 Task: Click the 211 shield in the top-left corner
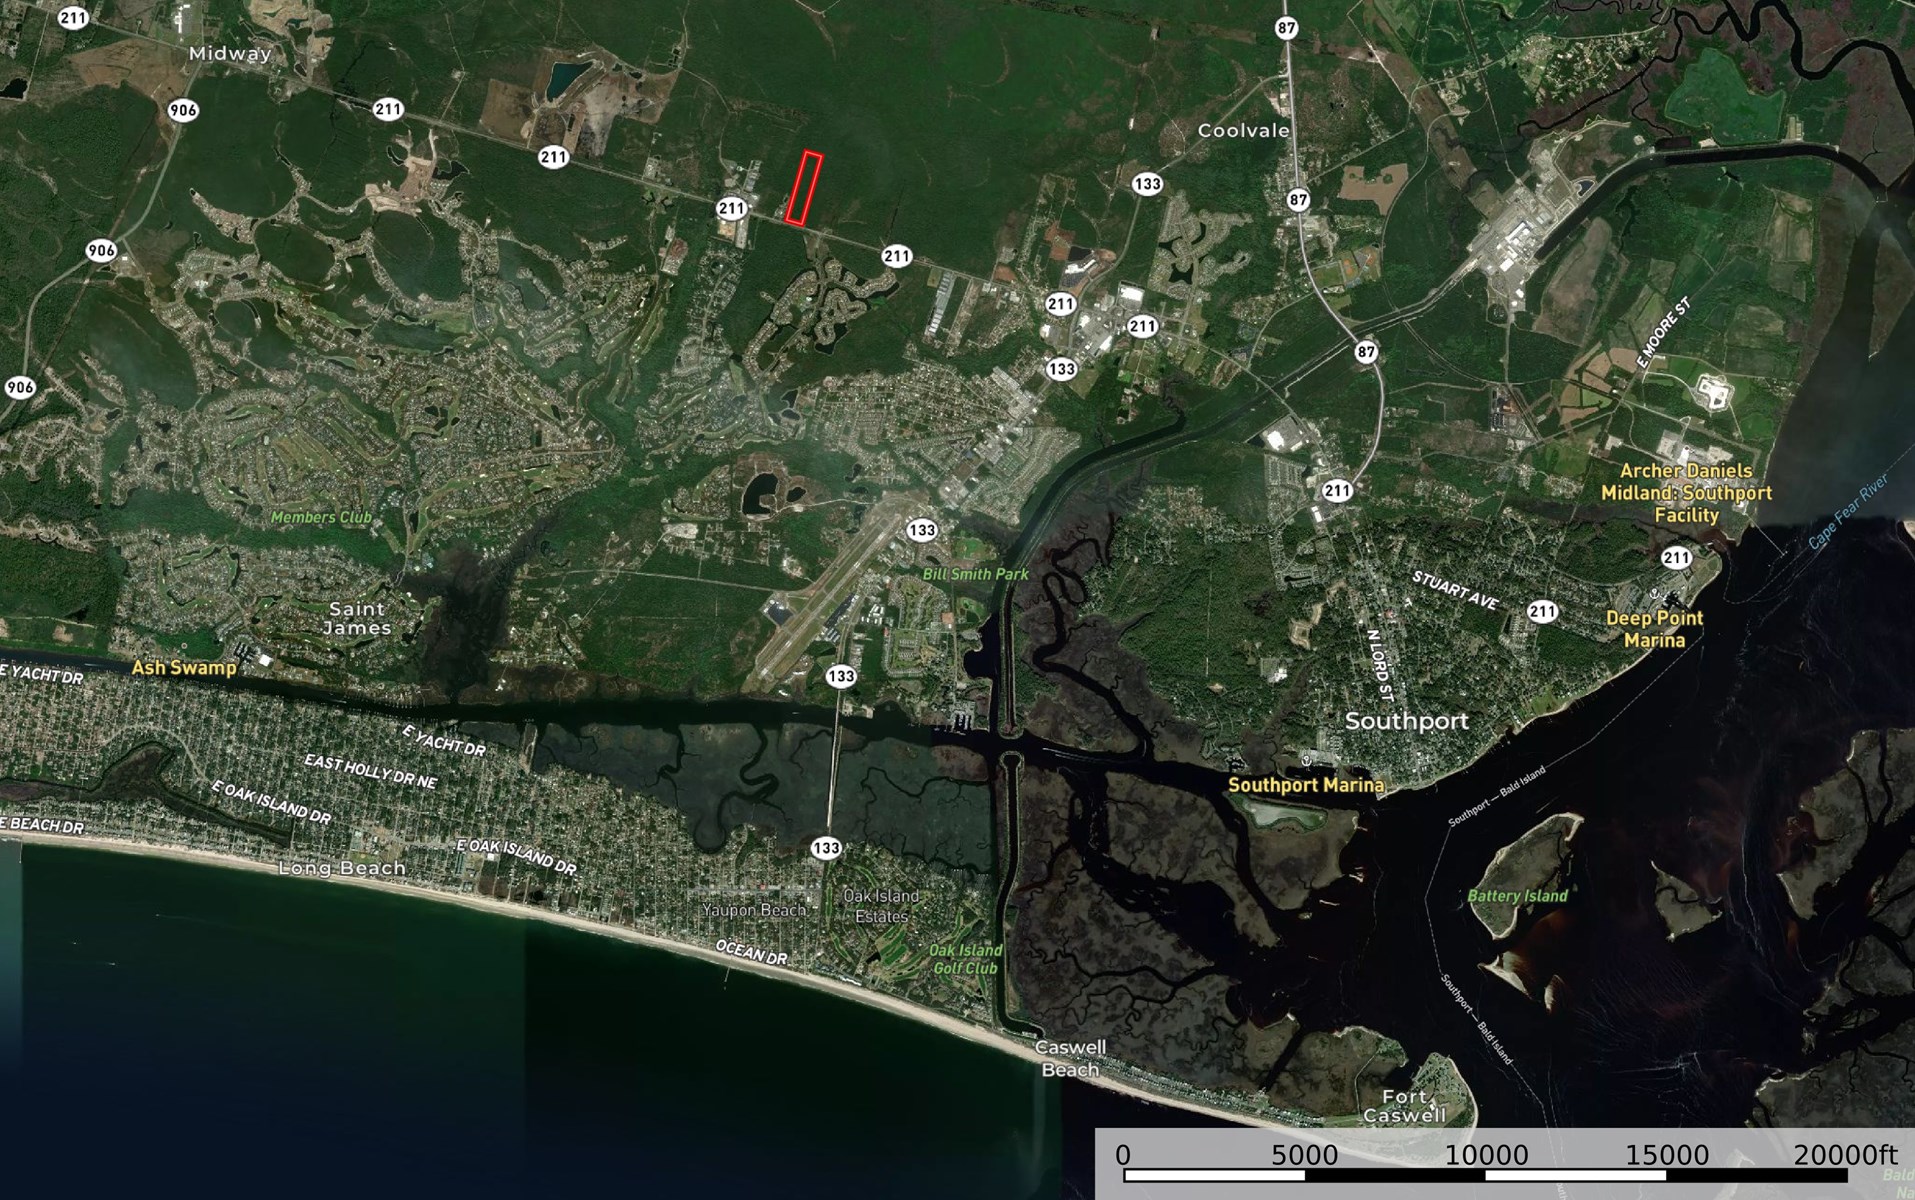pos(73,18)
